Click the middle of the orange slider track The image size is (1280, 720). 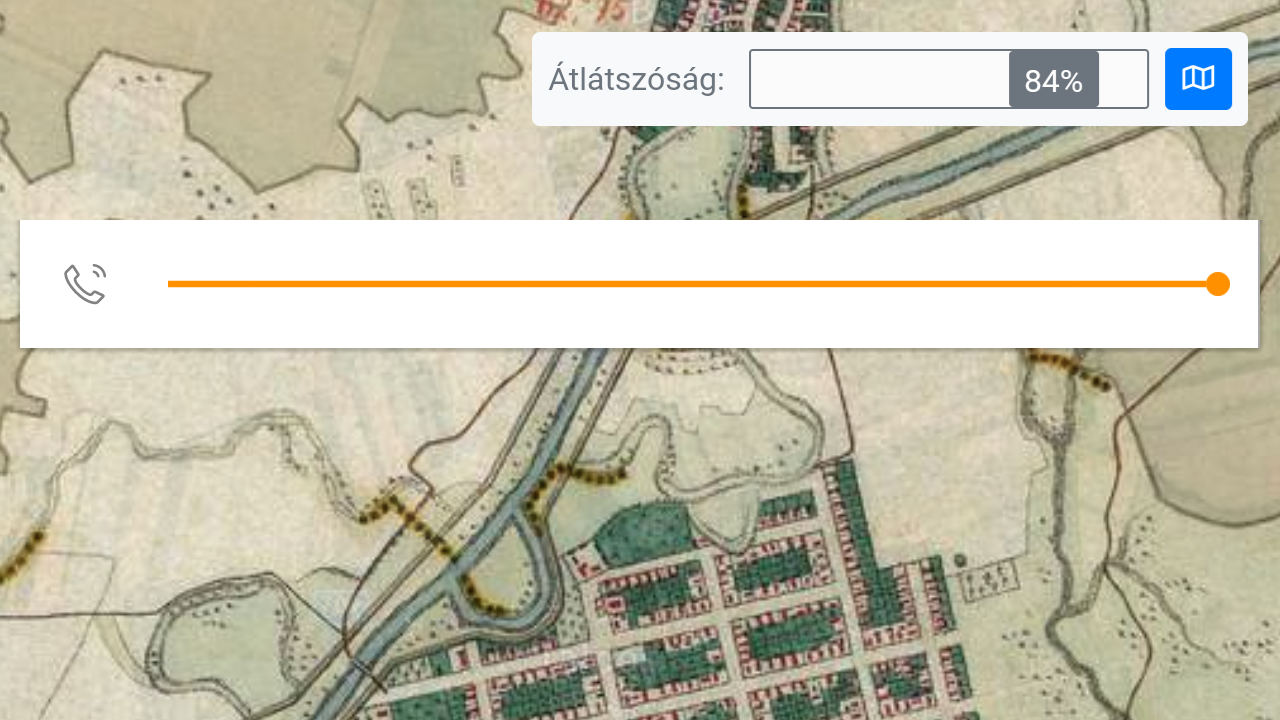click(692, 284)
